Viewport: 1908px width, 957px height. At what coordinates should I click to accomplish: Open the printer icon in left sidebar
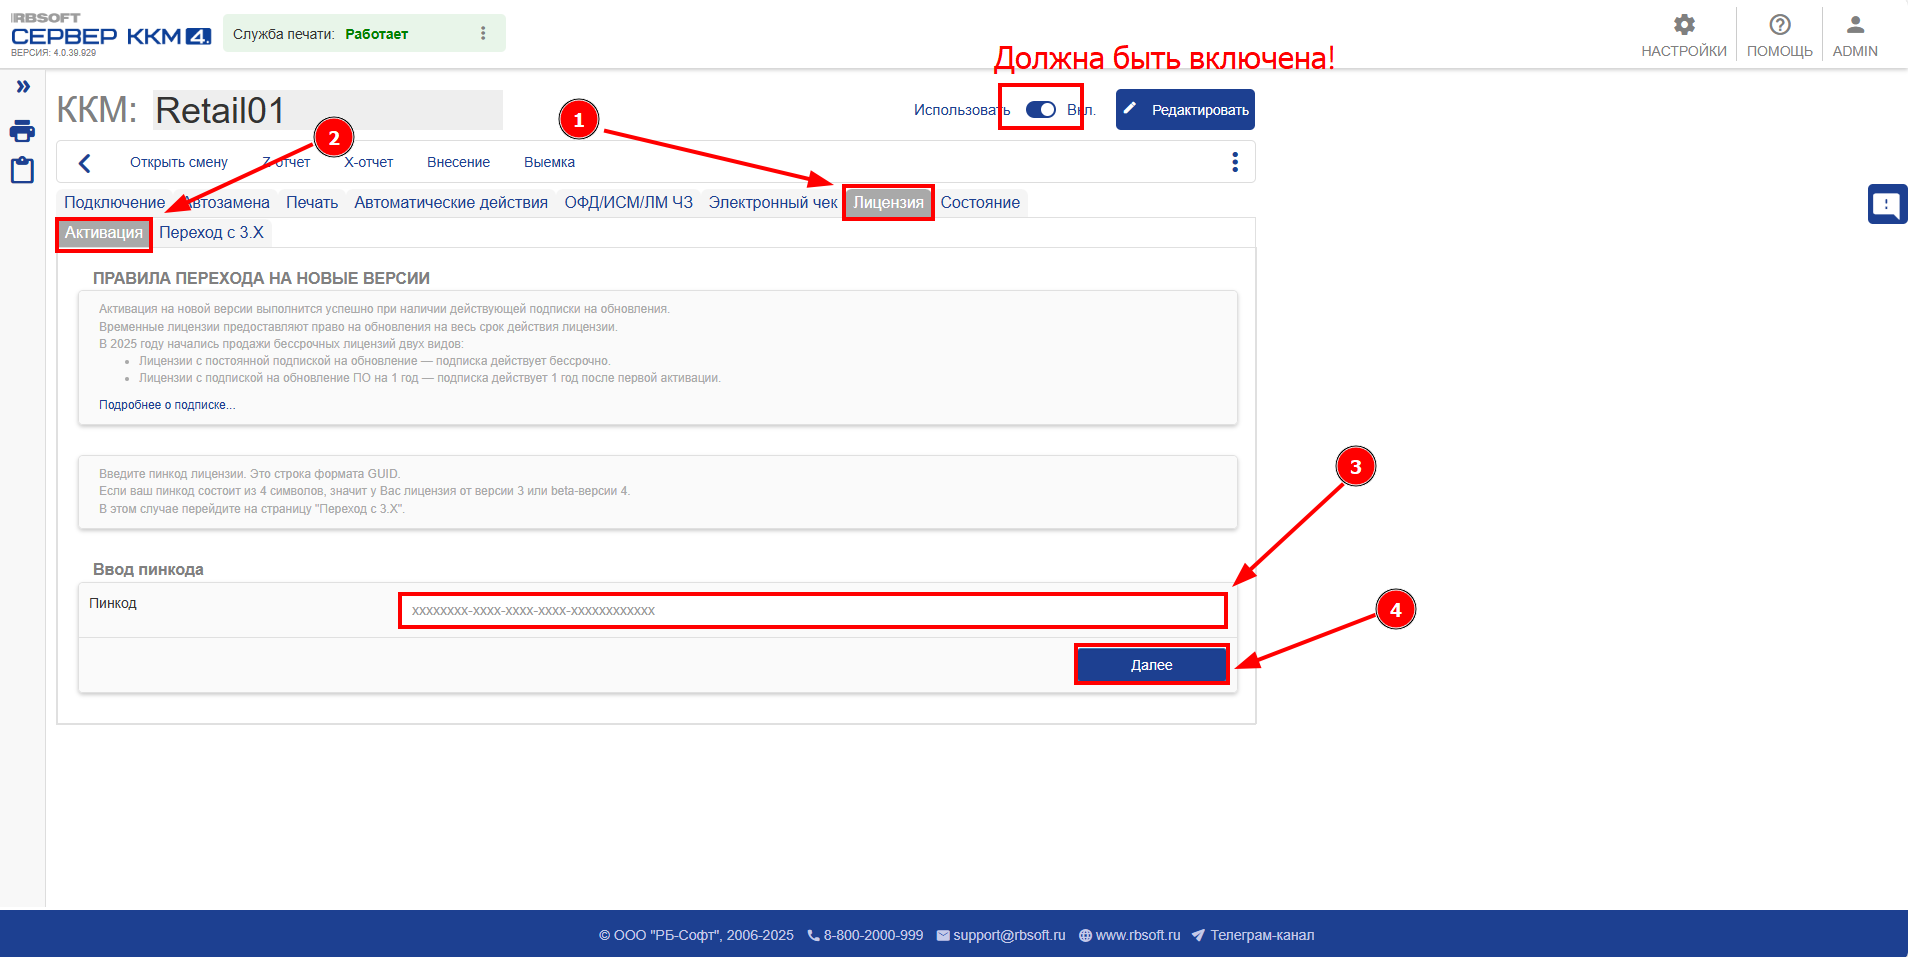(x=22, y=131)
